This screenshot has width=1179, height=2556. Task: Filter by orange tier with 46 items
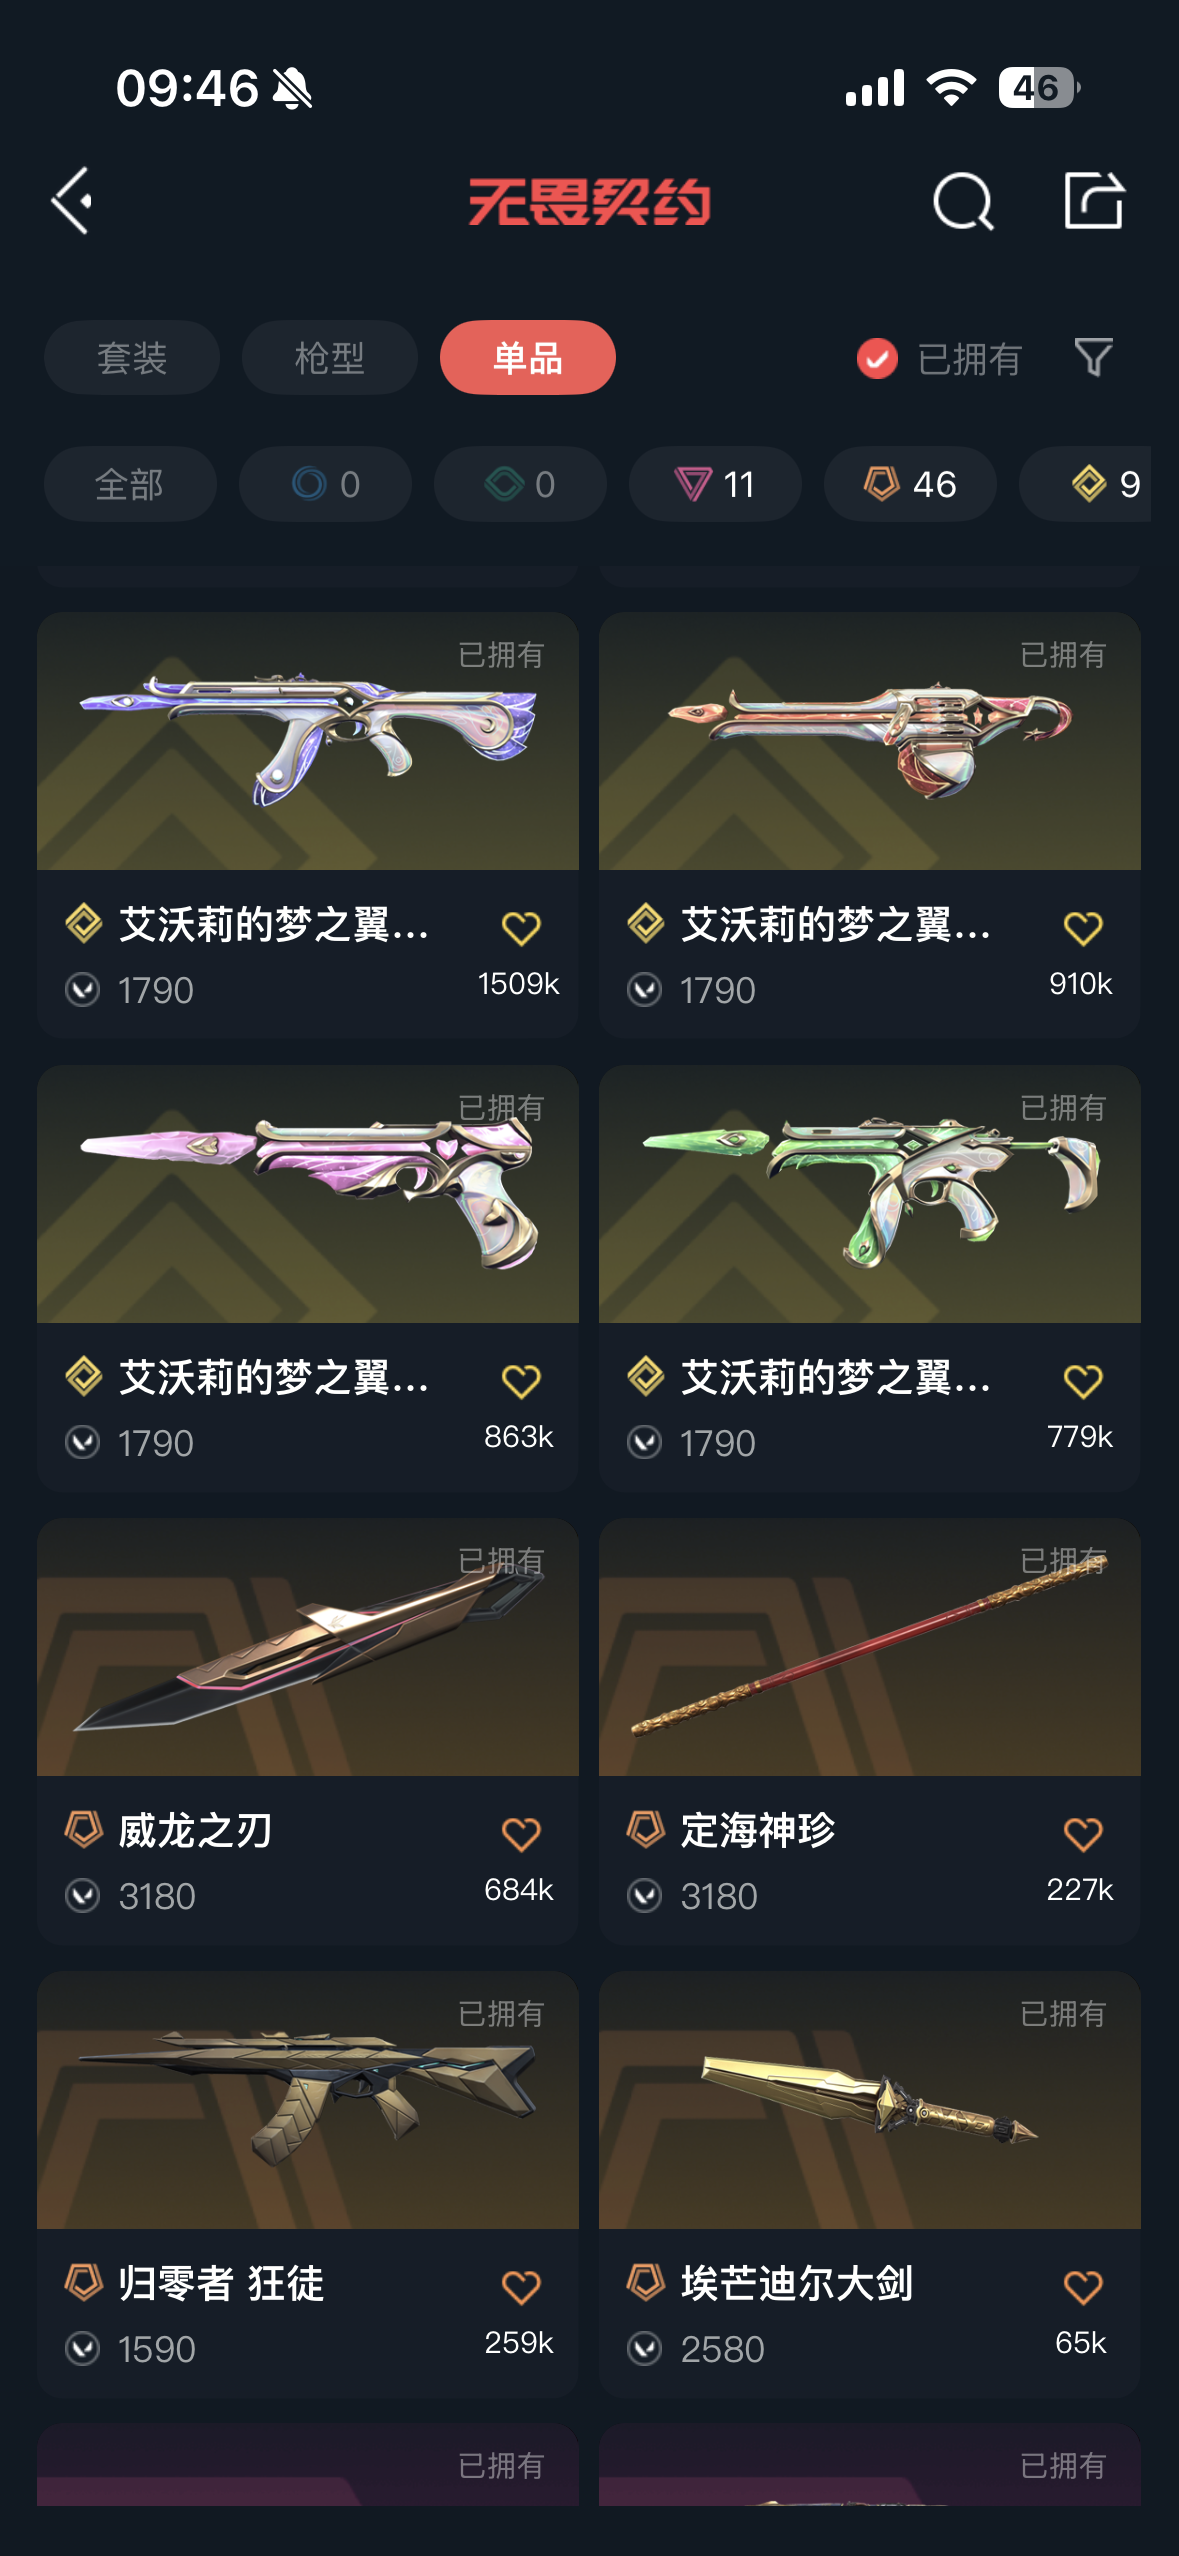[910, 484]
